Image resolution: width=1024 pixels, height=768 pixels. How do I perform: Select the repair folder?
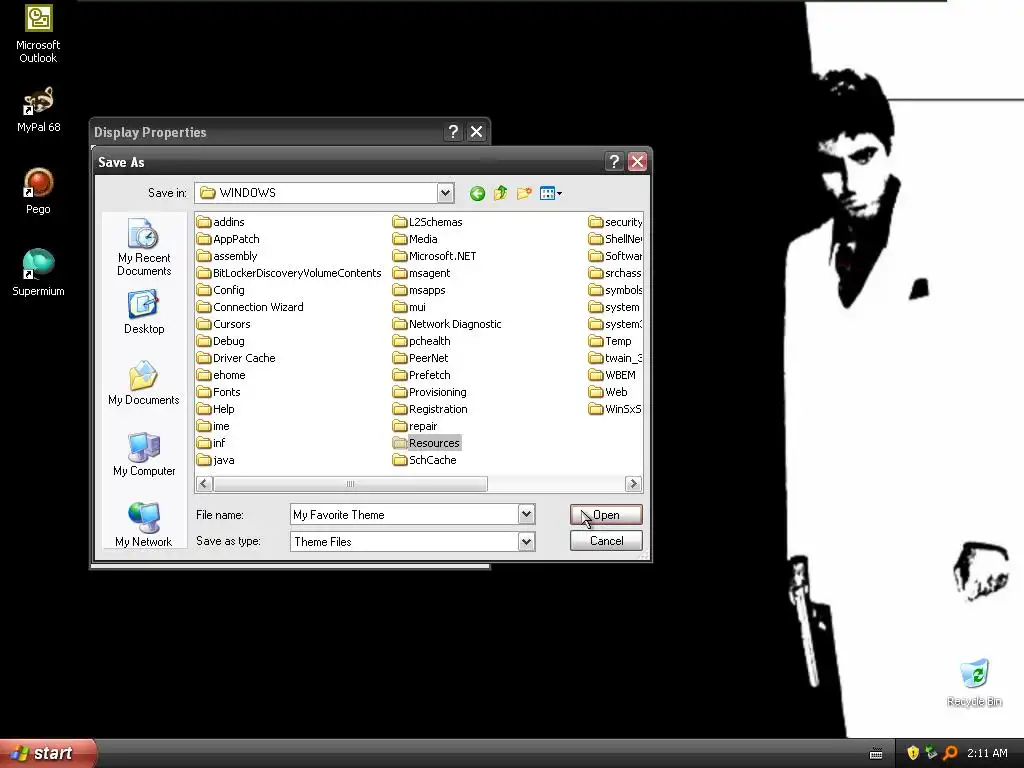[415, 426]
